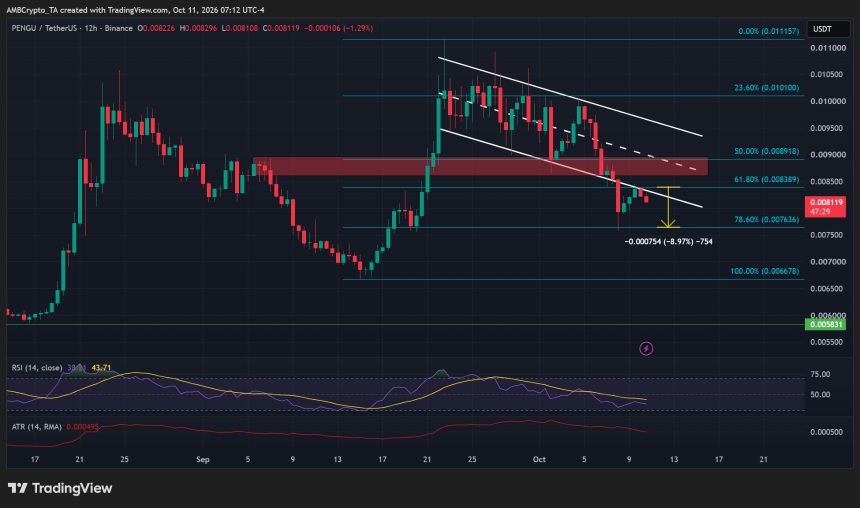Image resolution: width=860 pixels, height=508 pixels.
Task: Click the purple lightning bolt event icon
Action: pos(646,348)
